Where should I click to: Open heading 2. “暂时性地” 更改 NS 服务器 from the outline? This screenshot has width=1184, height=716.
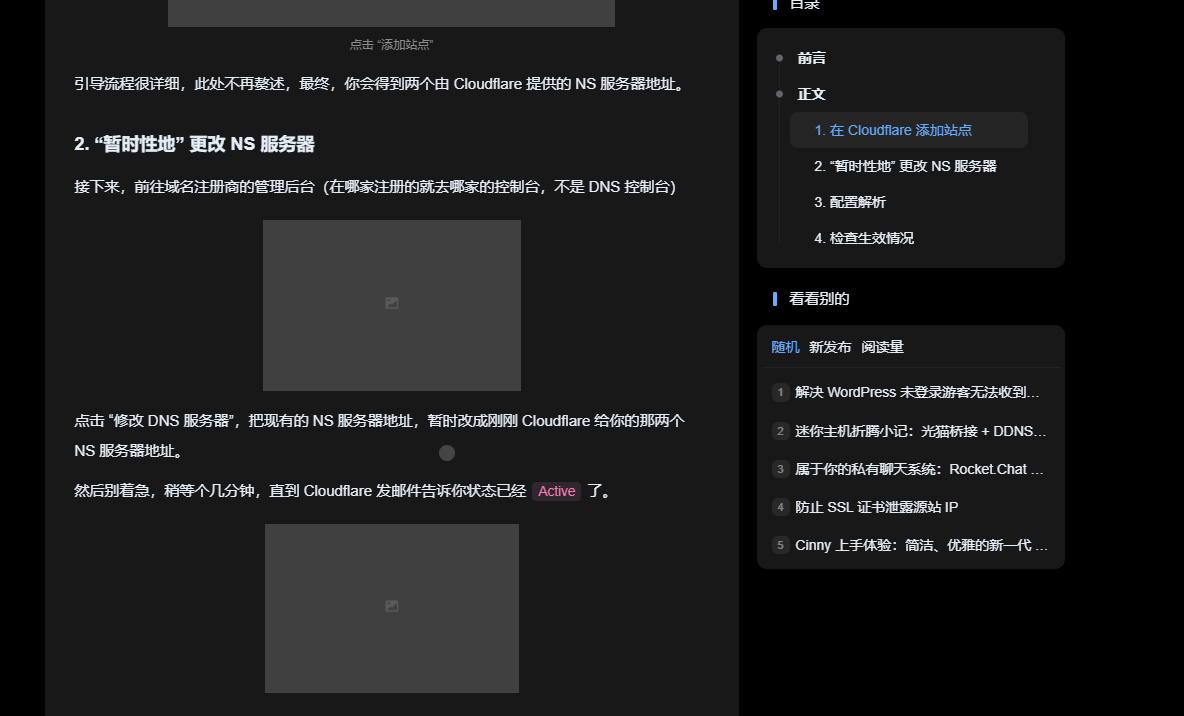(903, 166)
